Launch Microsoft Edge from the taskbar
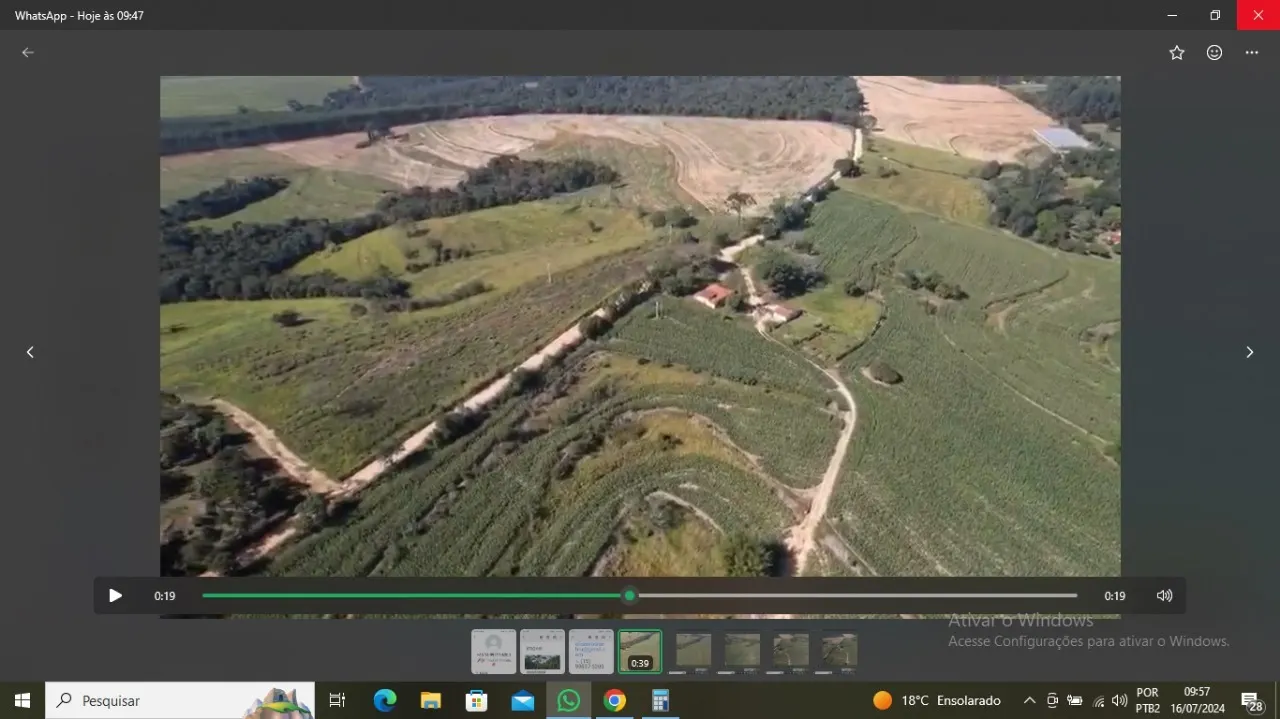The image size is (1280, 719). click(x=385, y=700)
